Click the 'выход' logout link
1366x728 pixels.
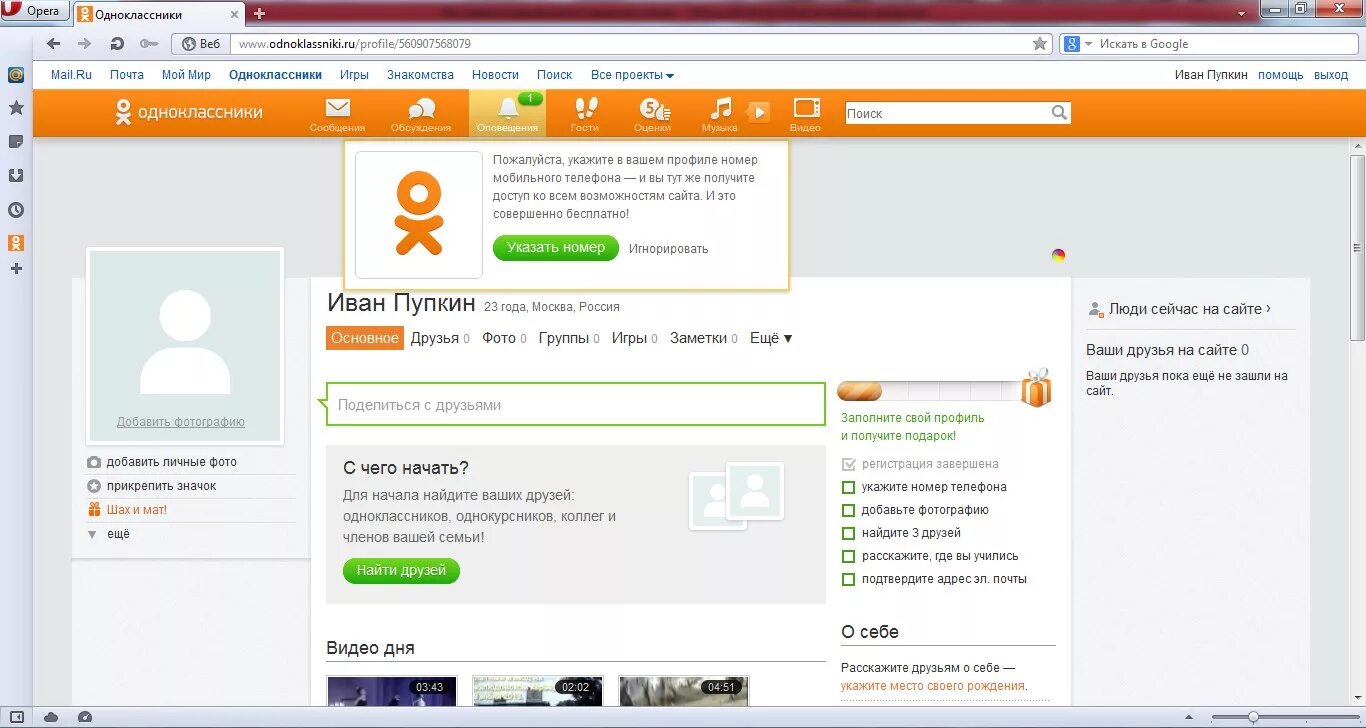[1331, 75]
